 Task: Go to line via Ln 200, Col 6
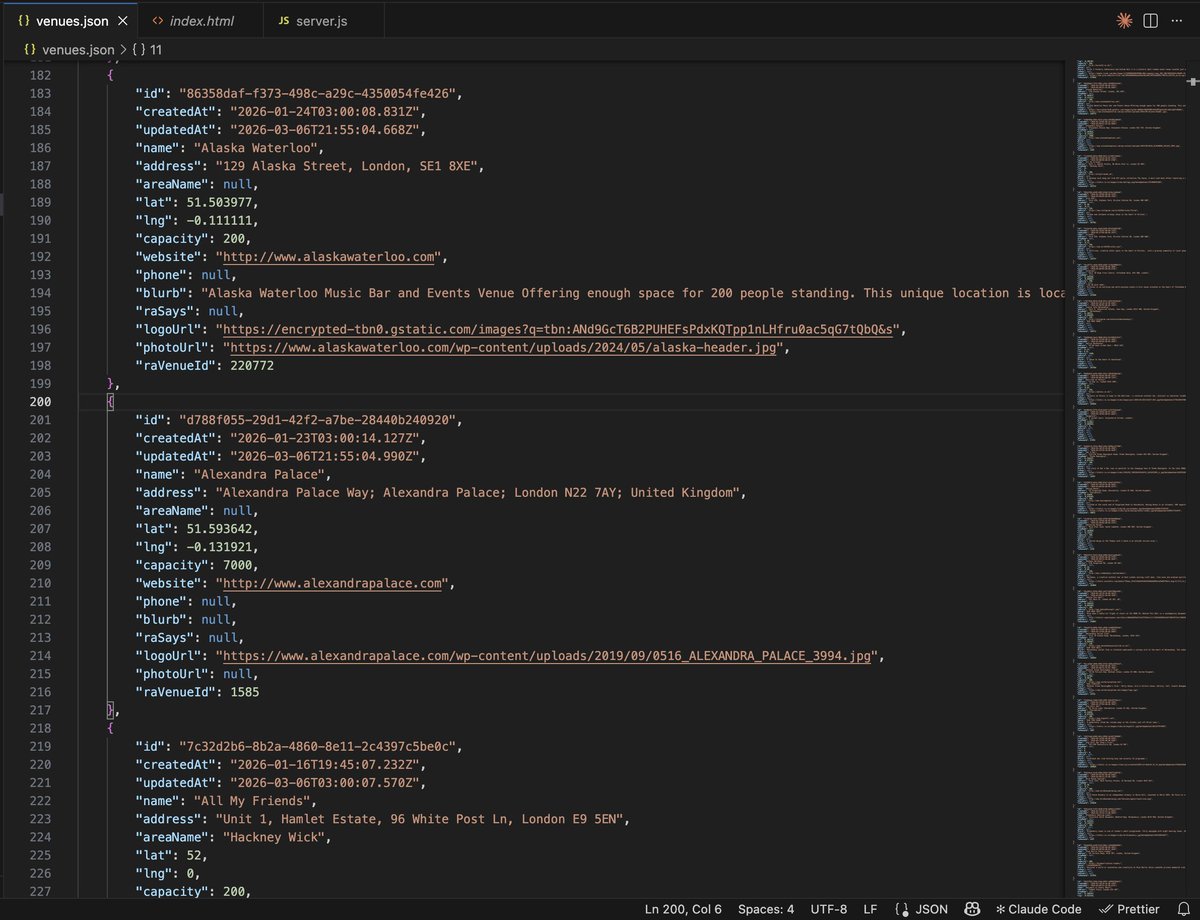683,909
